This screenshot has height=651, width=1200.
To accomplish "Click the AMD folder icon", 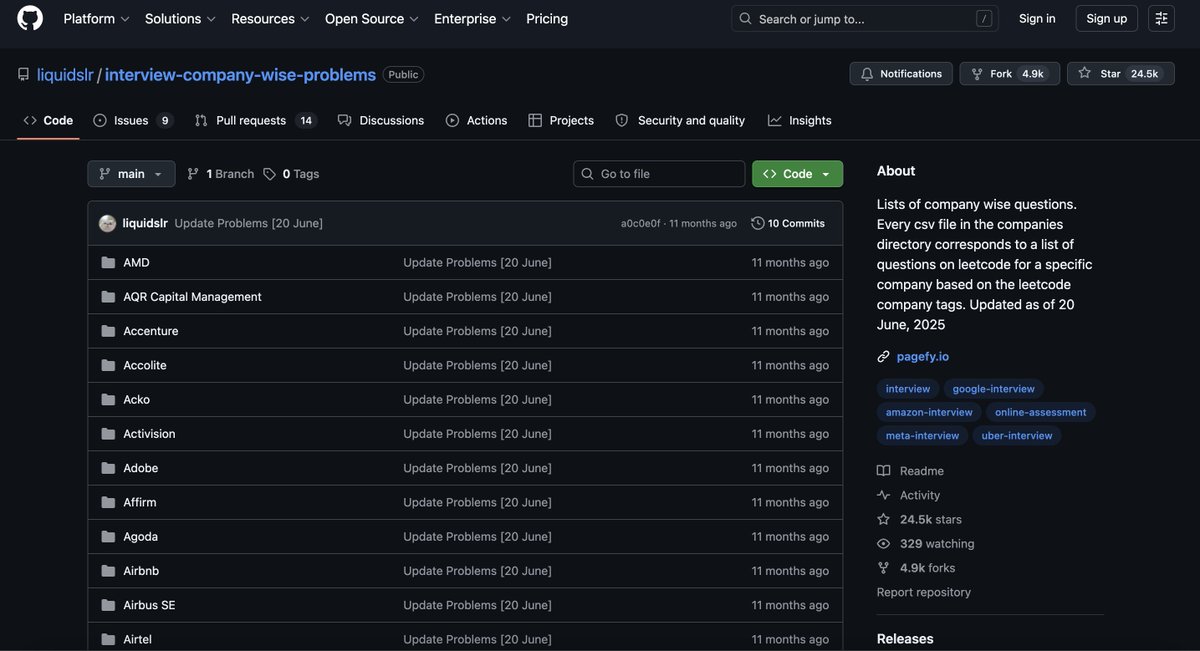I will coord(108,262).
